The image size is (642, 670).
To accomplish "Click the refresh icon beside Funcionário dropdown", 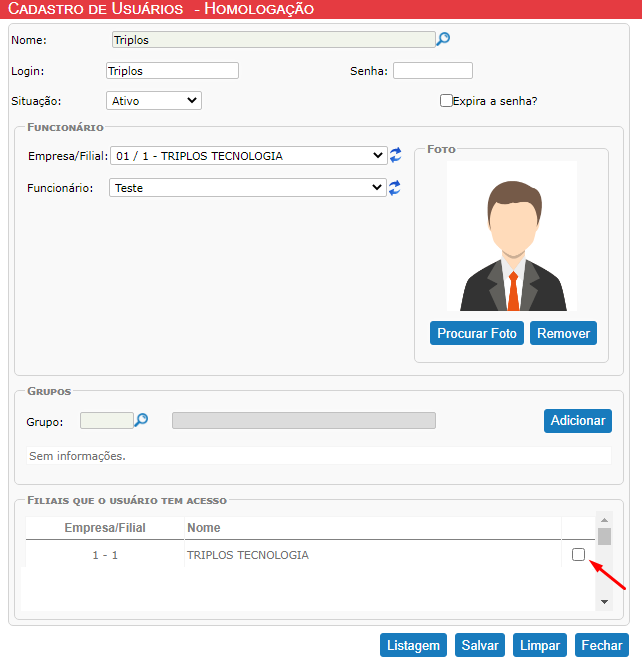I will click(395, 188).
